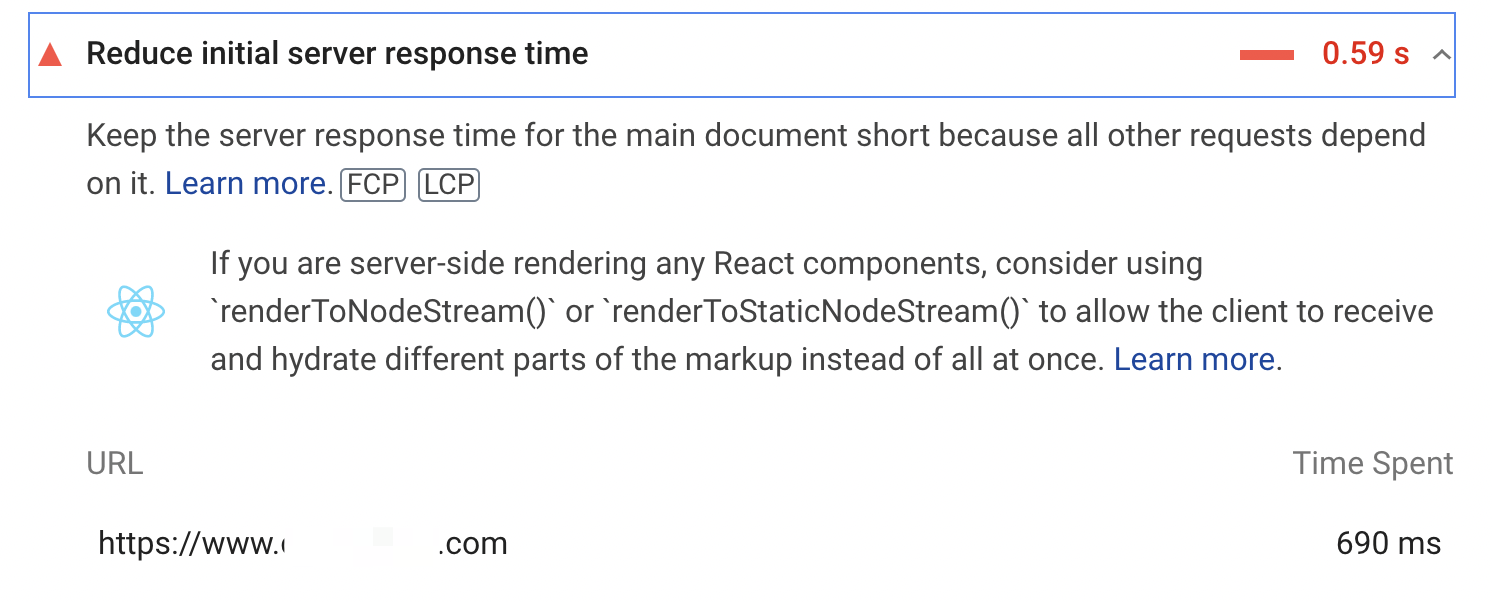
Task: Collapse the audit using the chevron arrow
Action: (x=1441, y=55)
